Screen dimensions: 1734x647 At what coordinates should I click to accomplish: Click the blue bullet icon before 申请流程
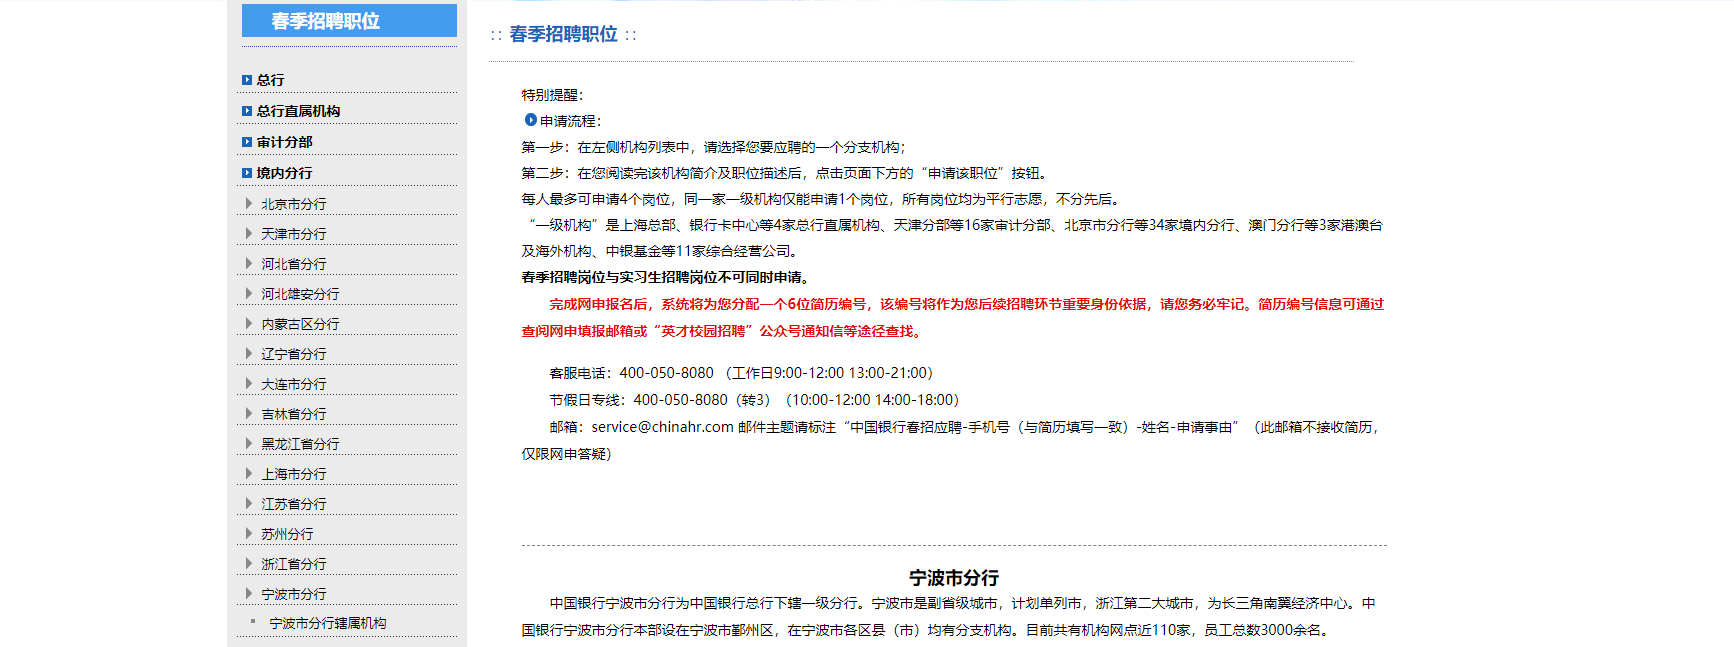pos(531,120)
